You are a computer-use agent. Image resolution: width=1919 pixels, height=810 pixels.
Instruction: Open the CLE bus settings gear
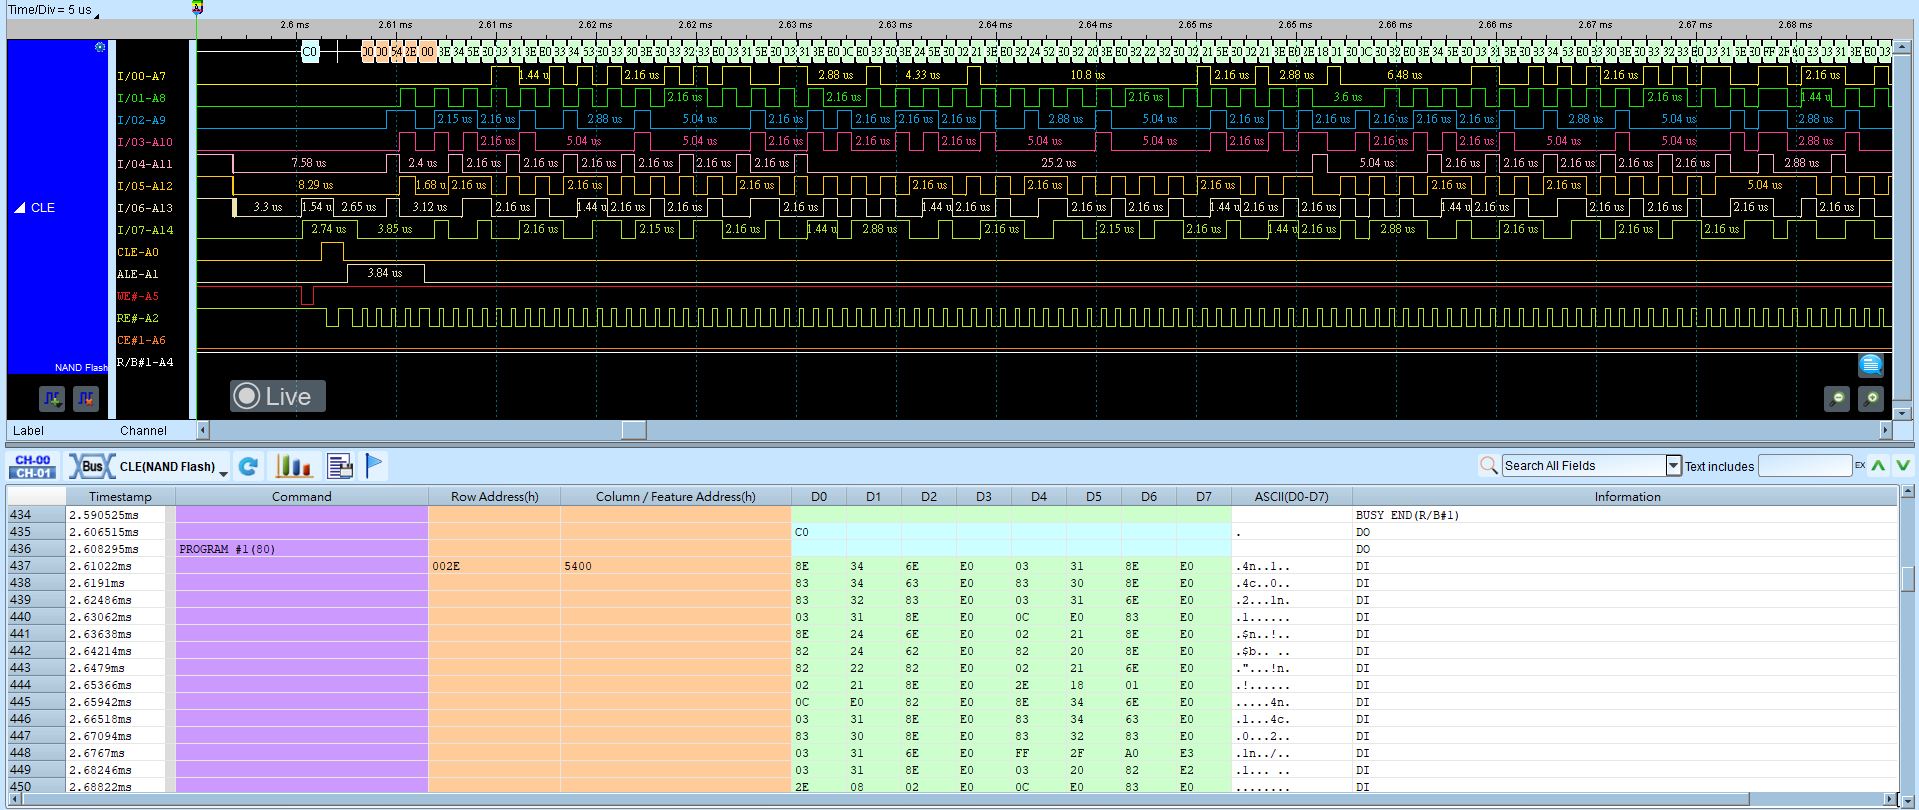pos(100,47)
